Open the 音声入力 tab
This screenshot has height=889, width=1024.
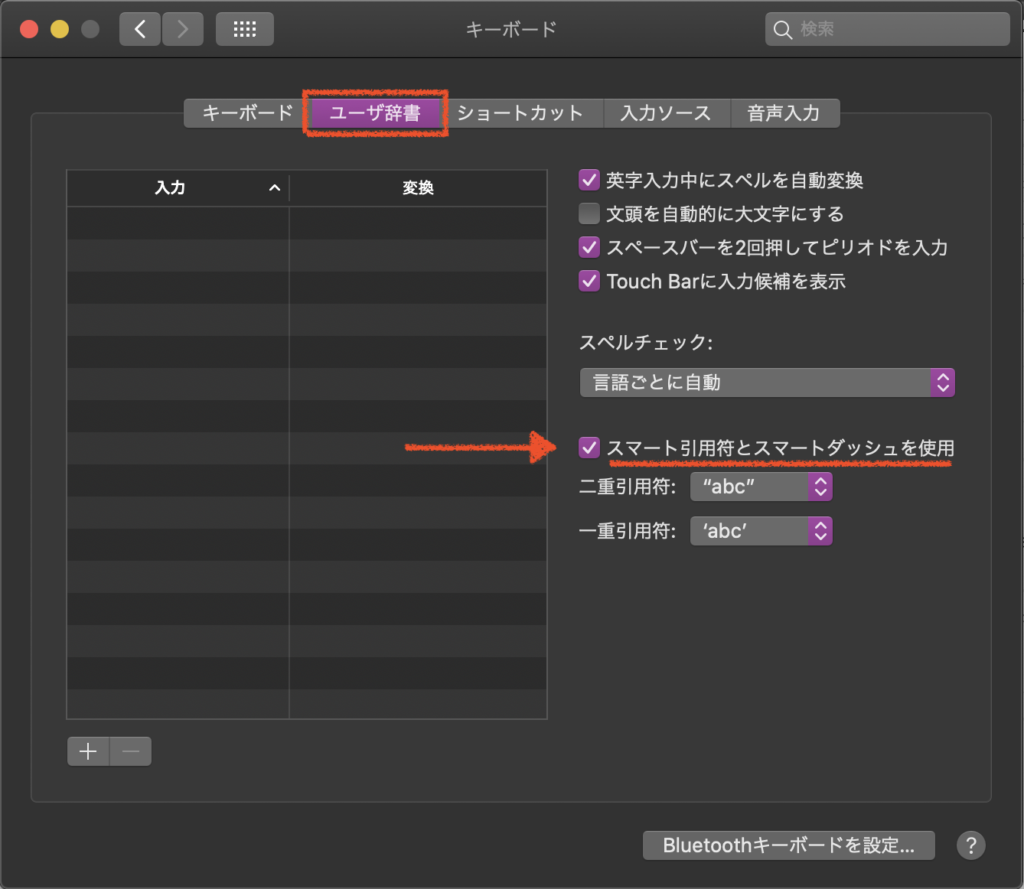784,113
